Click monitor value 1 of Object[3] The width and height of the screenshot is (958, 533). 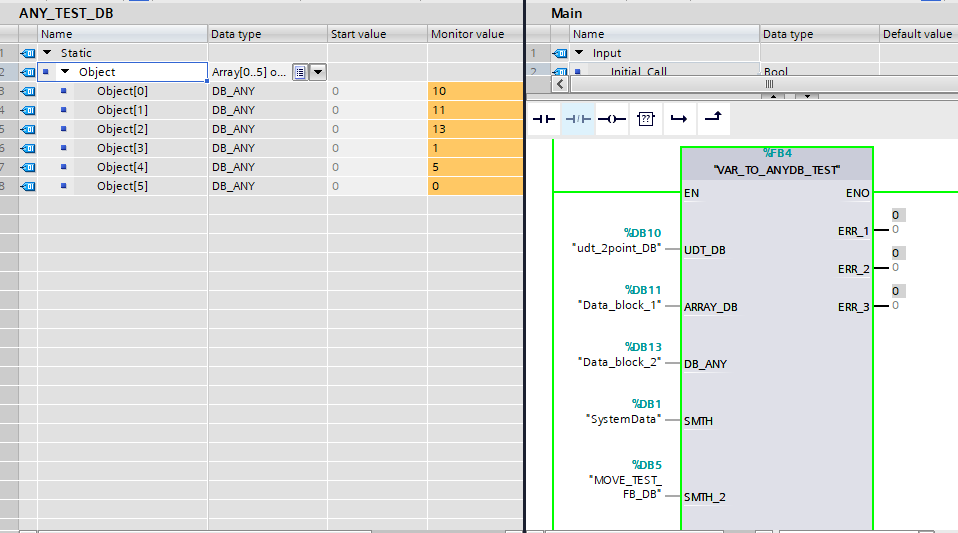[475, 148]
